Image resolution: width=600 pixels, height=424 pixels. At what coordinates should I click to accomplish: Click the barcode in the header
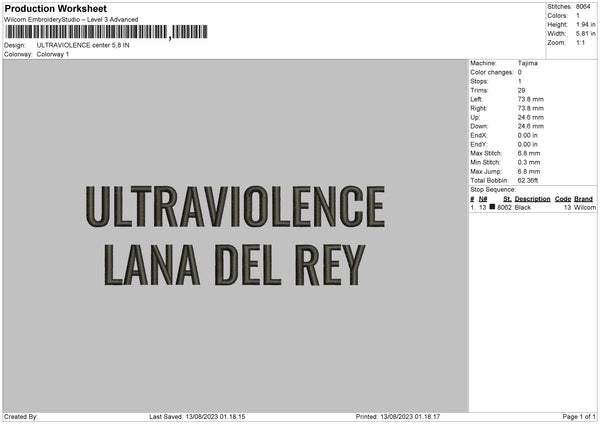tap(106, 32)
